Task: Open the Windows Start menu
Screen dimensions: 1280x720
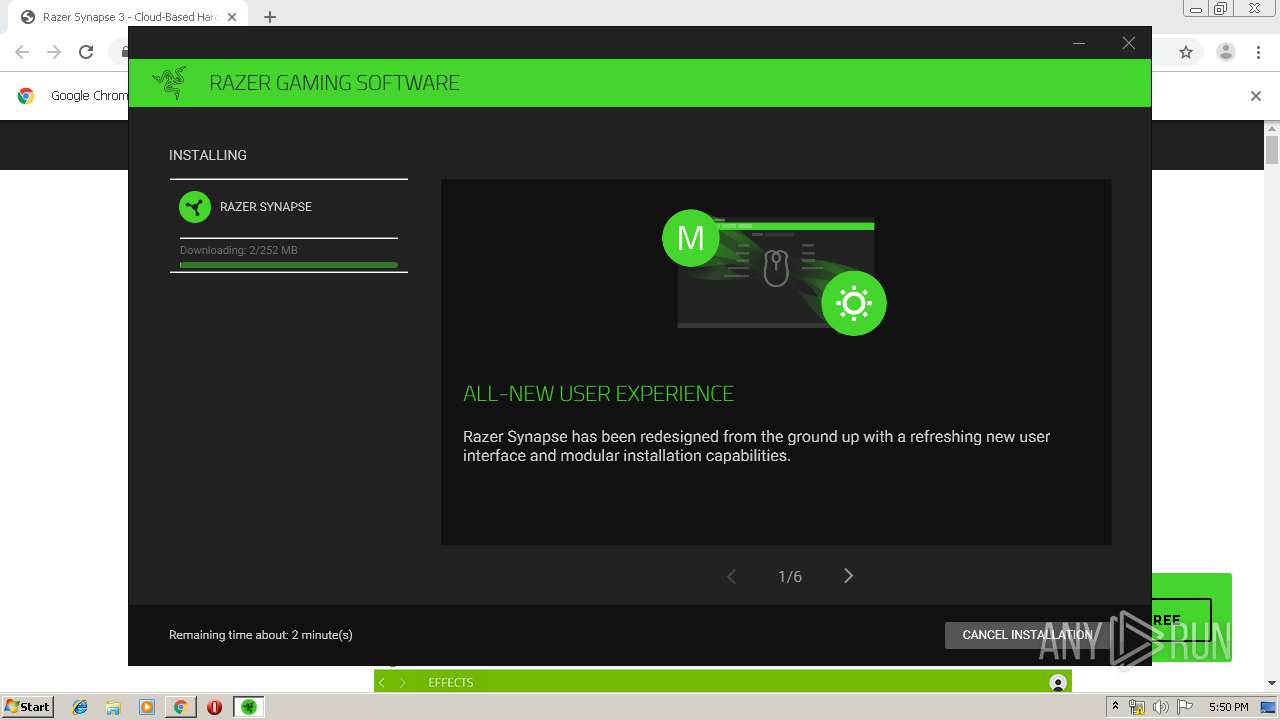Action: pyautogui.click(x=28, y=706)
